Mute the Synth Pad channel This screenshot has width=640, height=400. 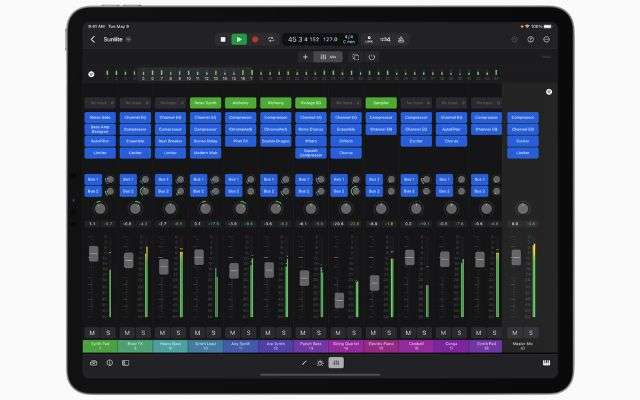tap(478, 332)
